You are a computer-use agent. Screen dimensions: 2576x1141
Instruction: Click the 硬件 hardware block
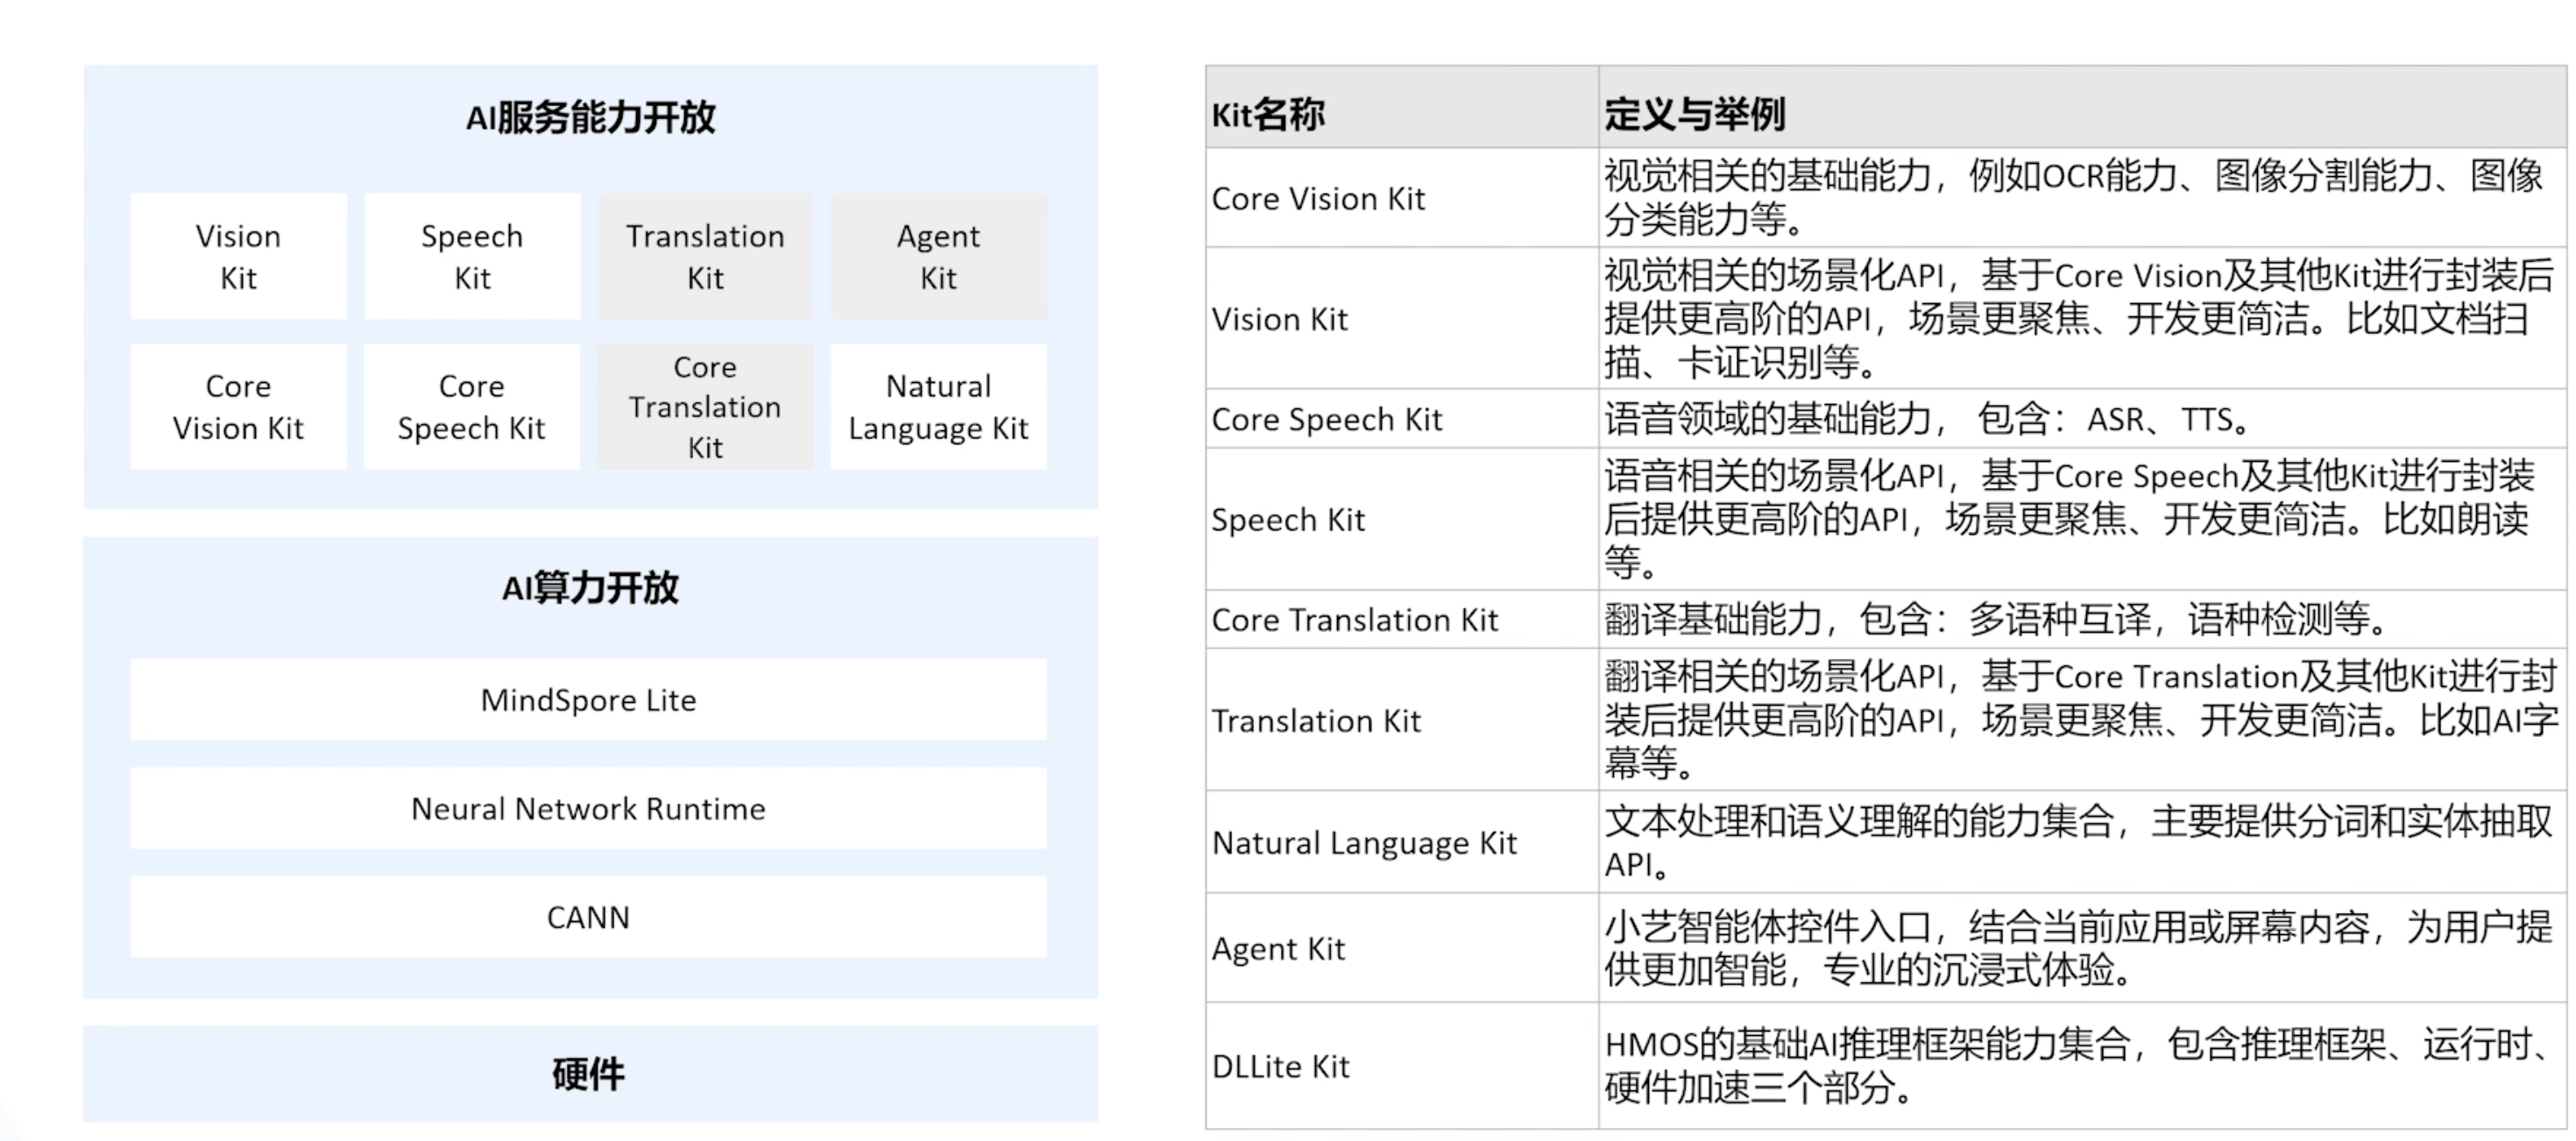(589, 1074)
